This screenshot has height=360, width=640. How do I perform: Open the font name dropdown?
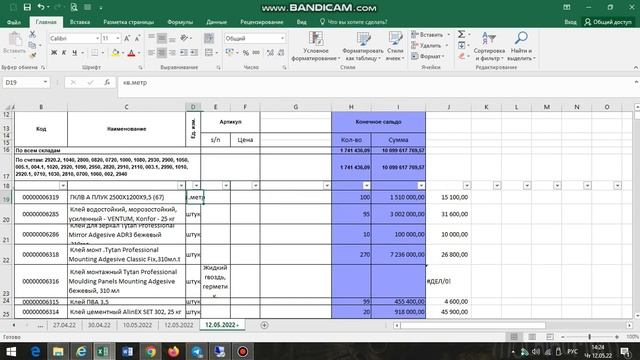click(x=98, y=38)
